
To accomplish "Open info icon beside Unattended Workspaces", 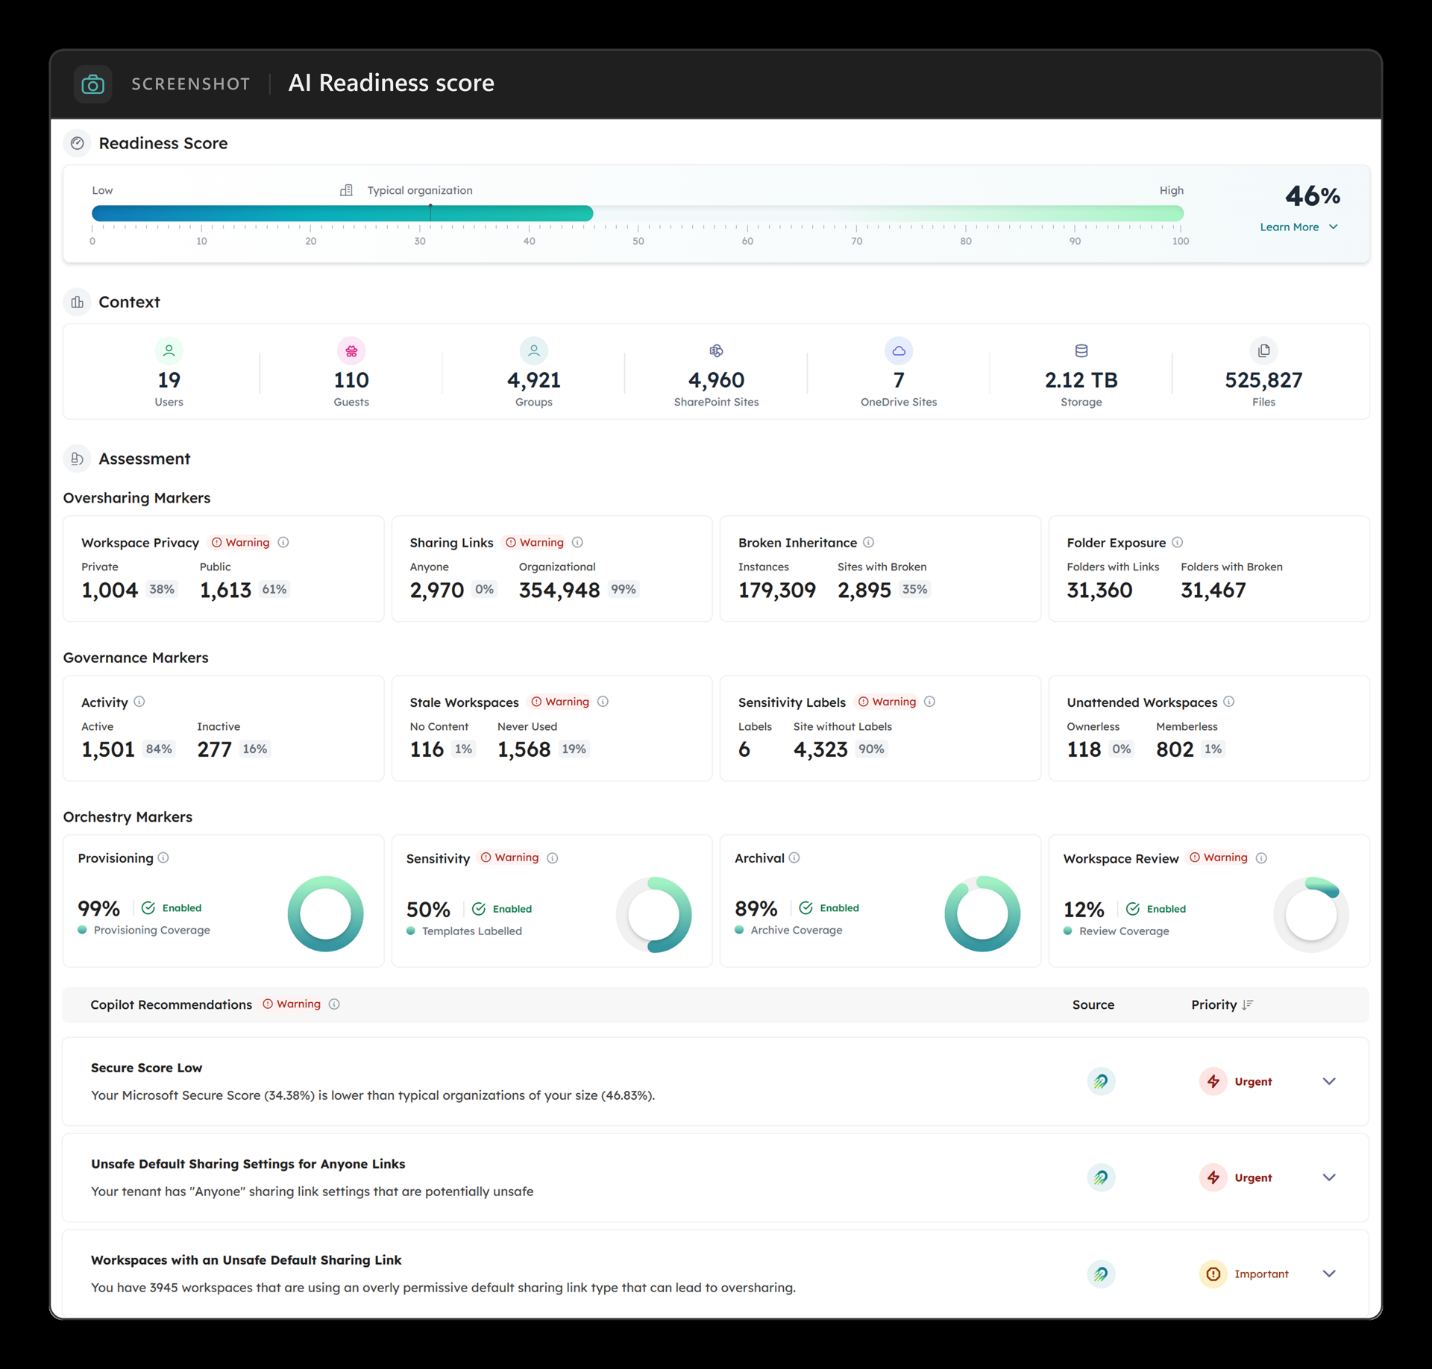I will (1228, 702).
